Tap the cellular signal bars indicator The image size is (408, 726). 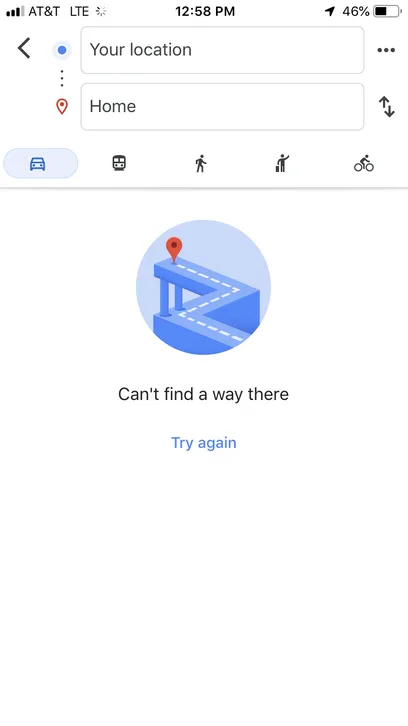click(15, 11)
